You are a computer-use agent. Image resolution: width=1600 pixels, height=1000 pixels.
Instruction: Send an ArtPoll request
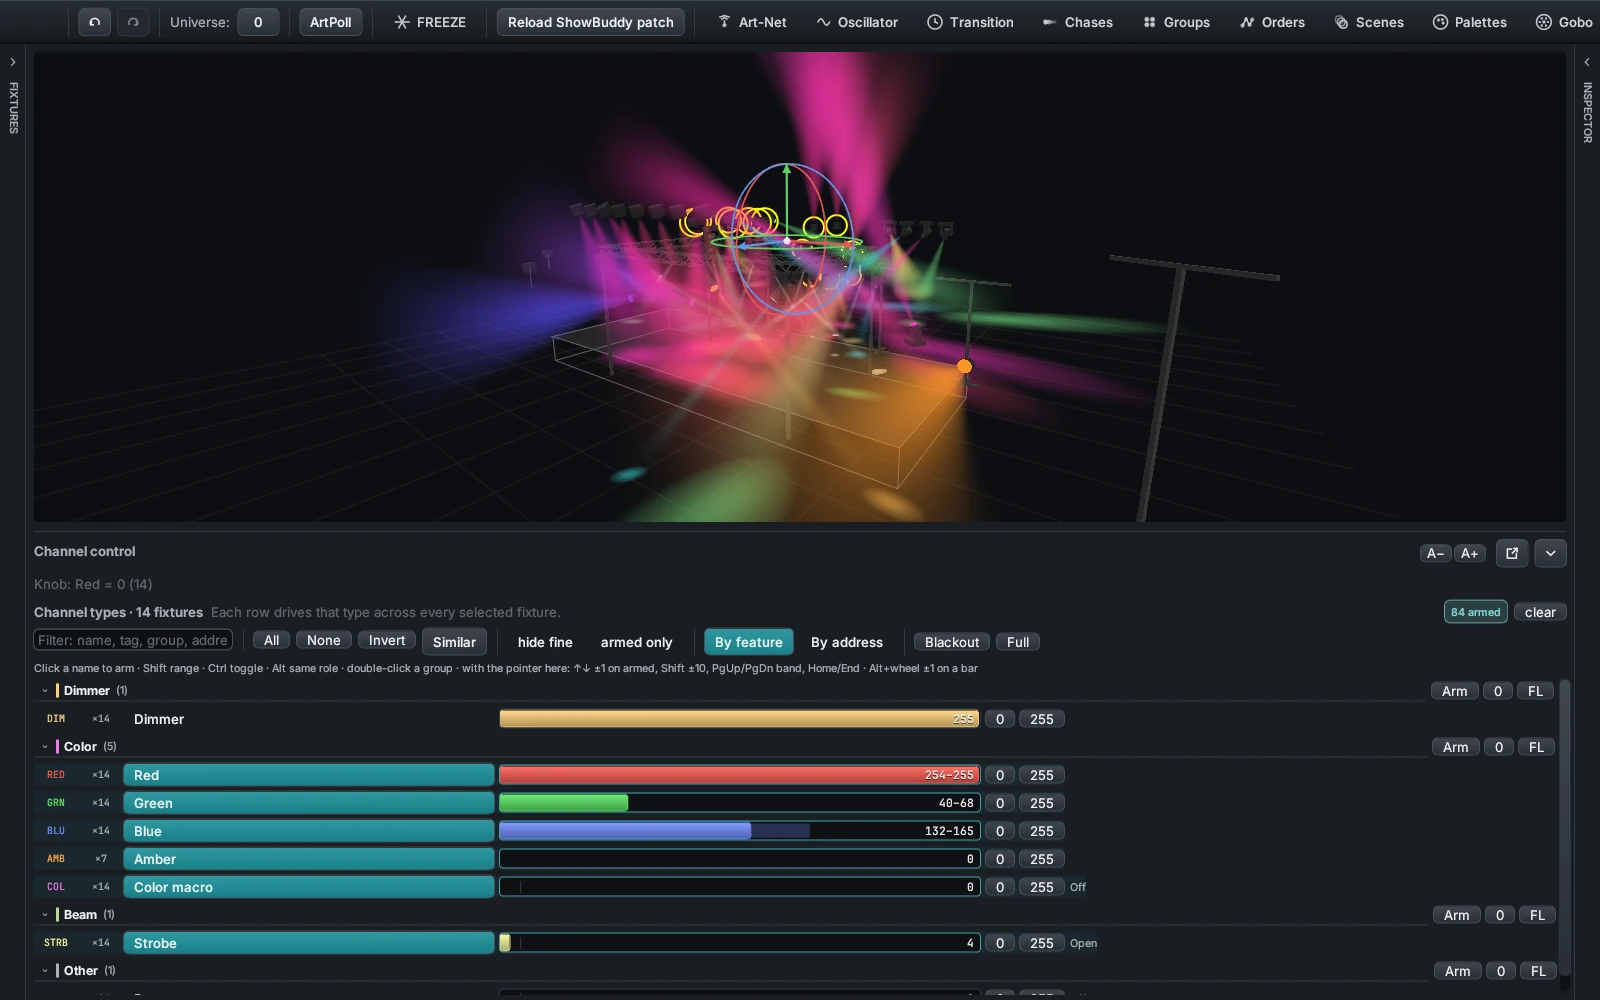330,22
